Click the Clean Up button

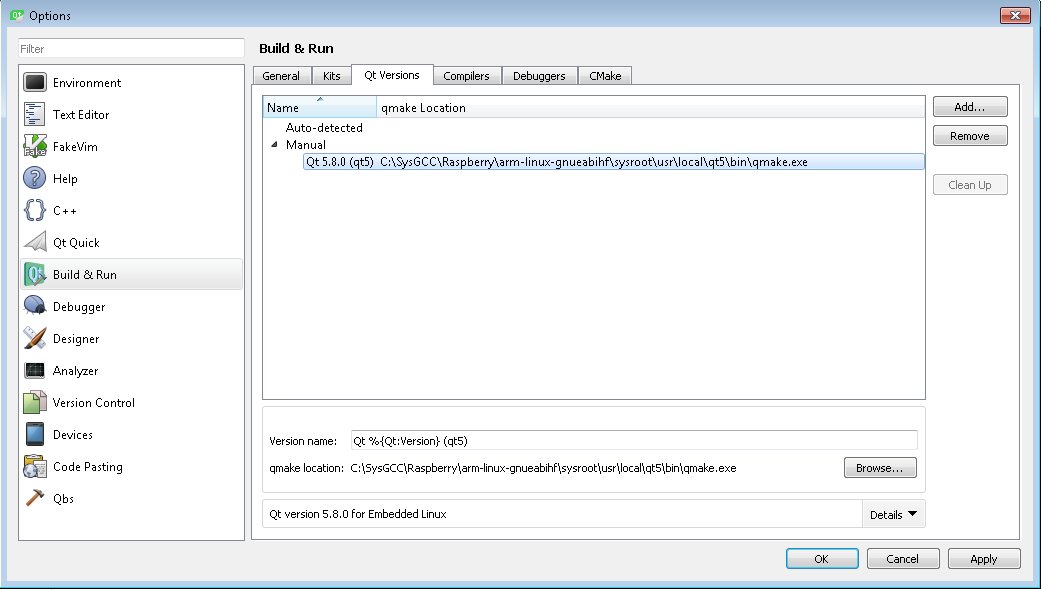pyautogui.click(x=970, y=185)
